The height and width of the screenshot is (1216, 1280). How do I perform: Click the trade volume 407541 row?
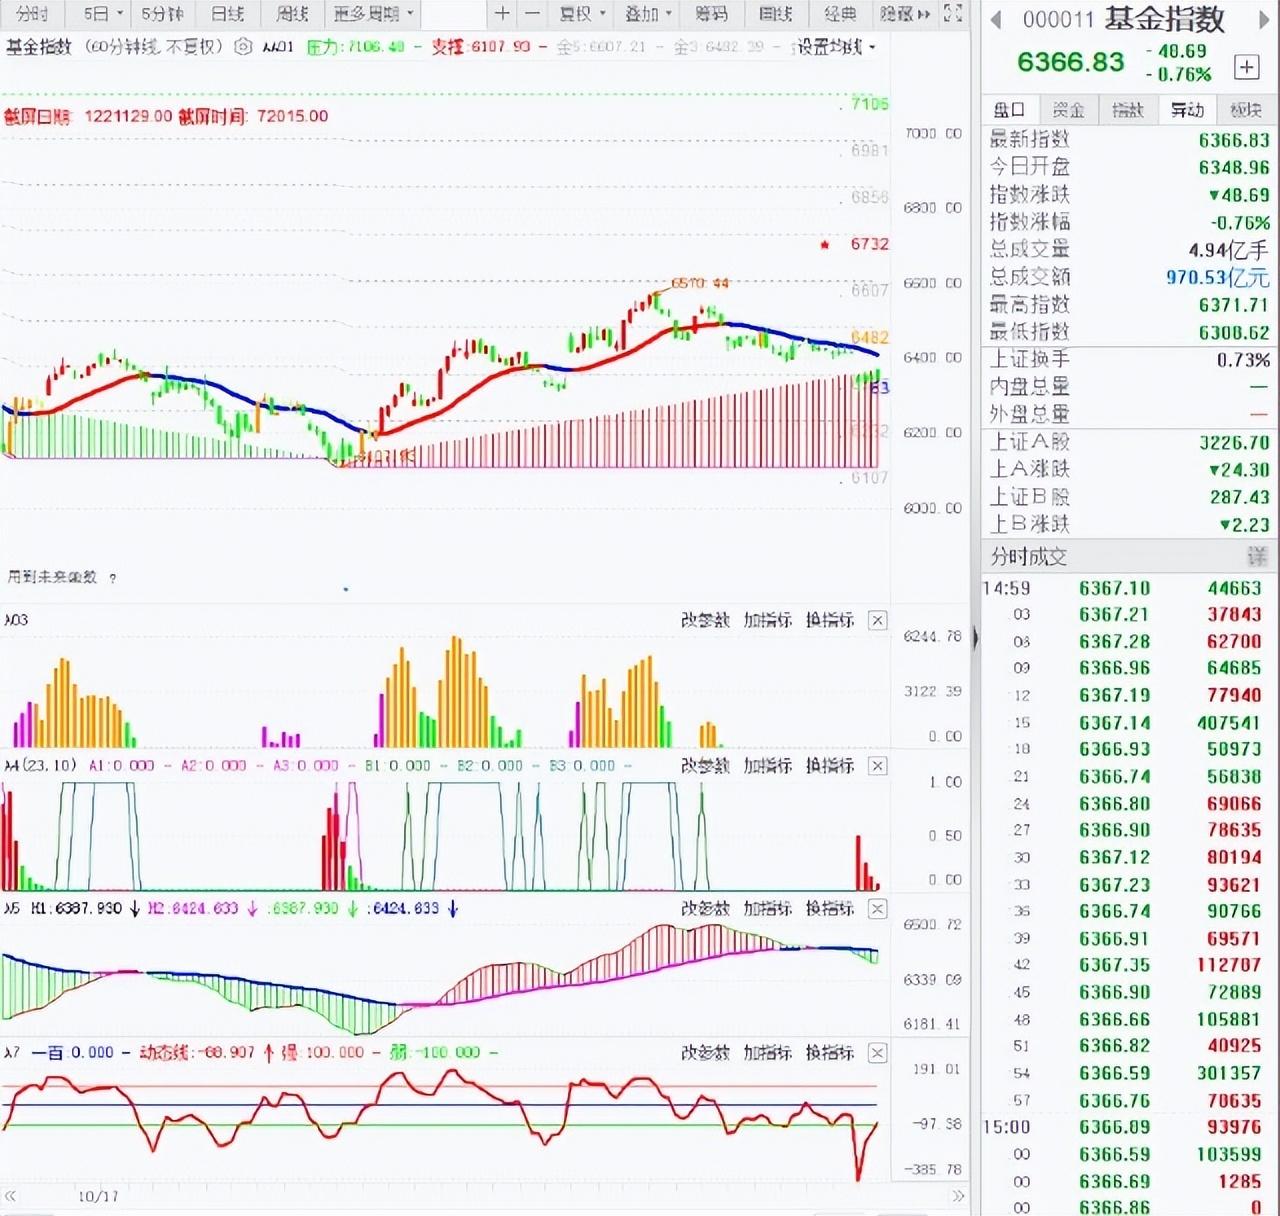(x=1125, y=723)
